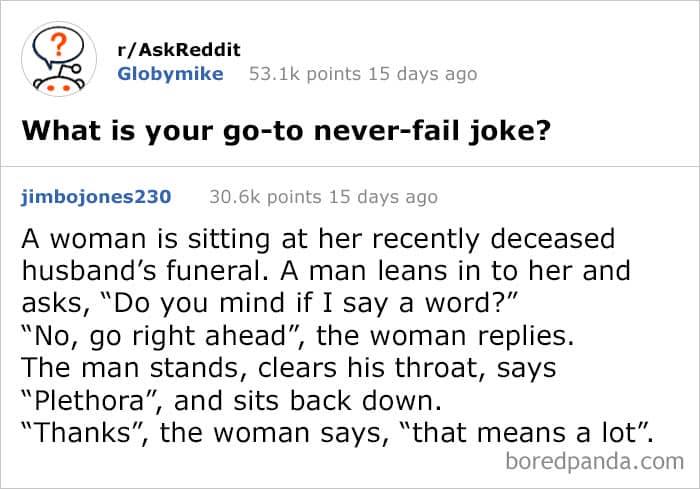Click the post's 53.1k points score

tap(295, 74)
